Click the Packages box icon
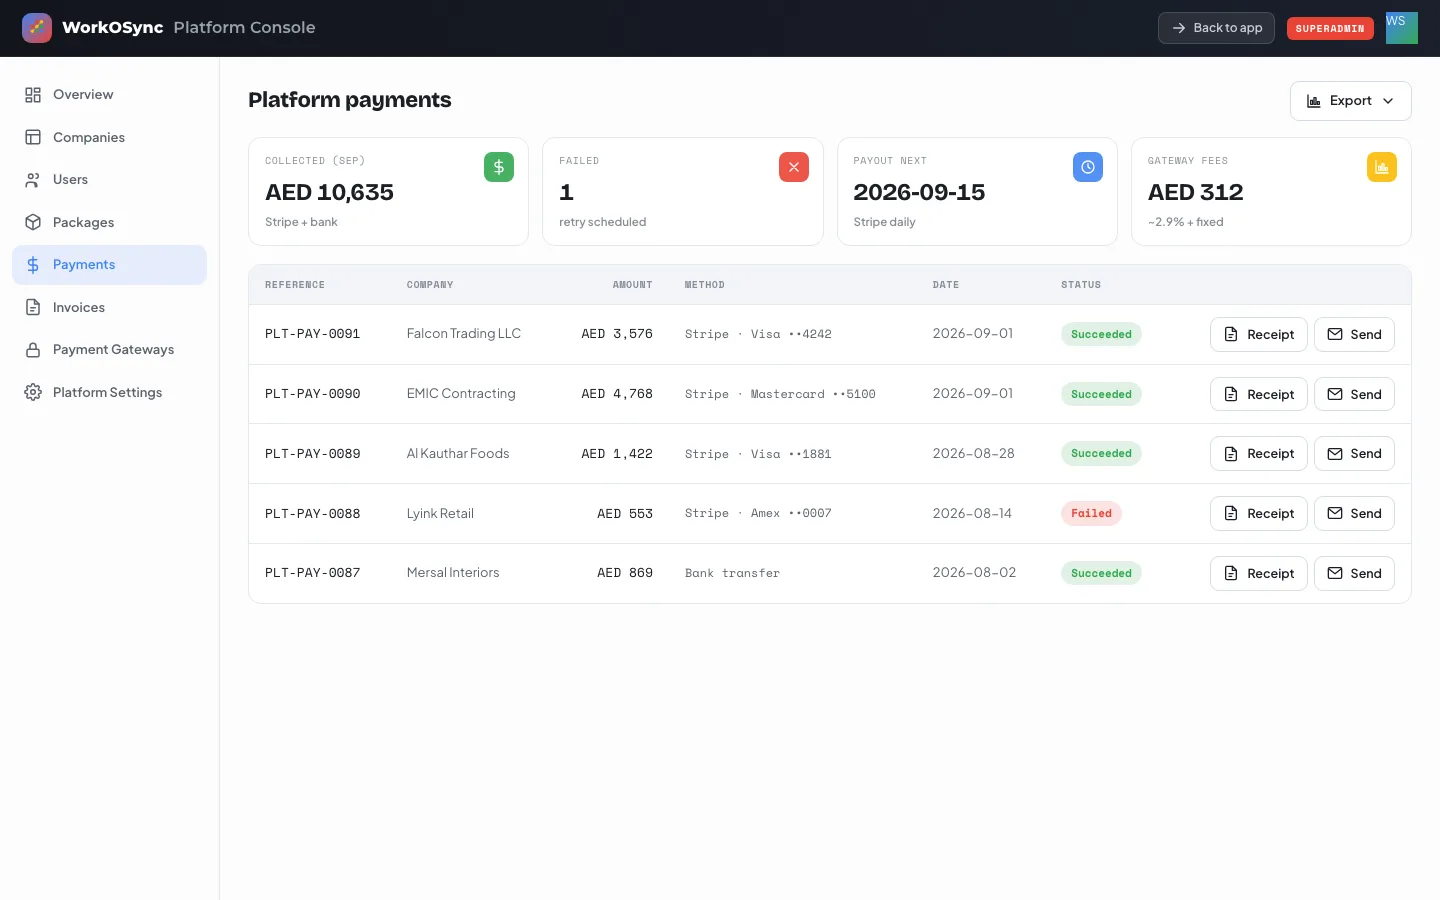The image size is (1440, 900). pyautogui.click(x=33, y=222)
